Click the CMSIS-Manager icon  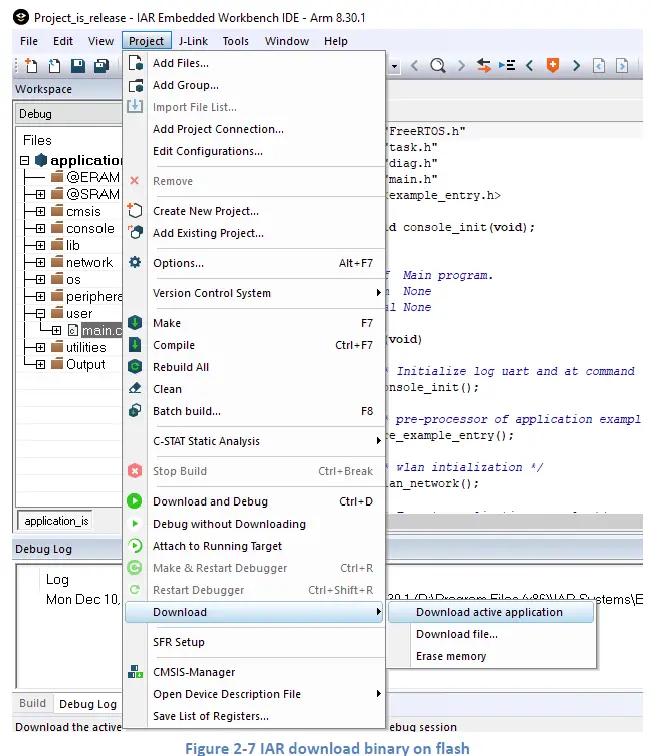pyautogui.click(x=136, y=672)
